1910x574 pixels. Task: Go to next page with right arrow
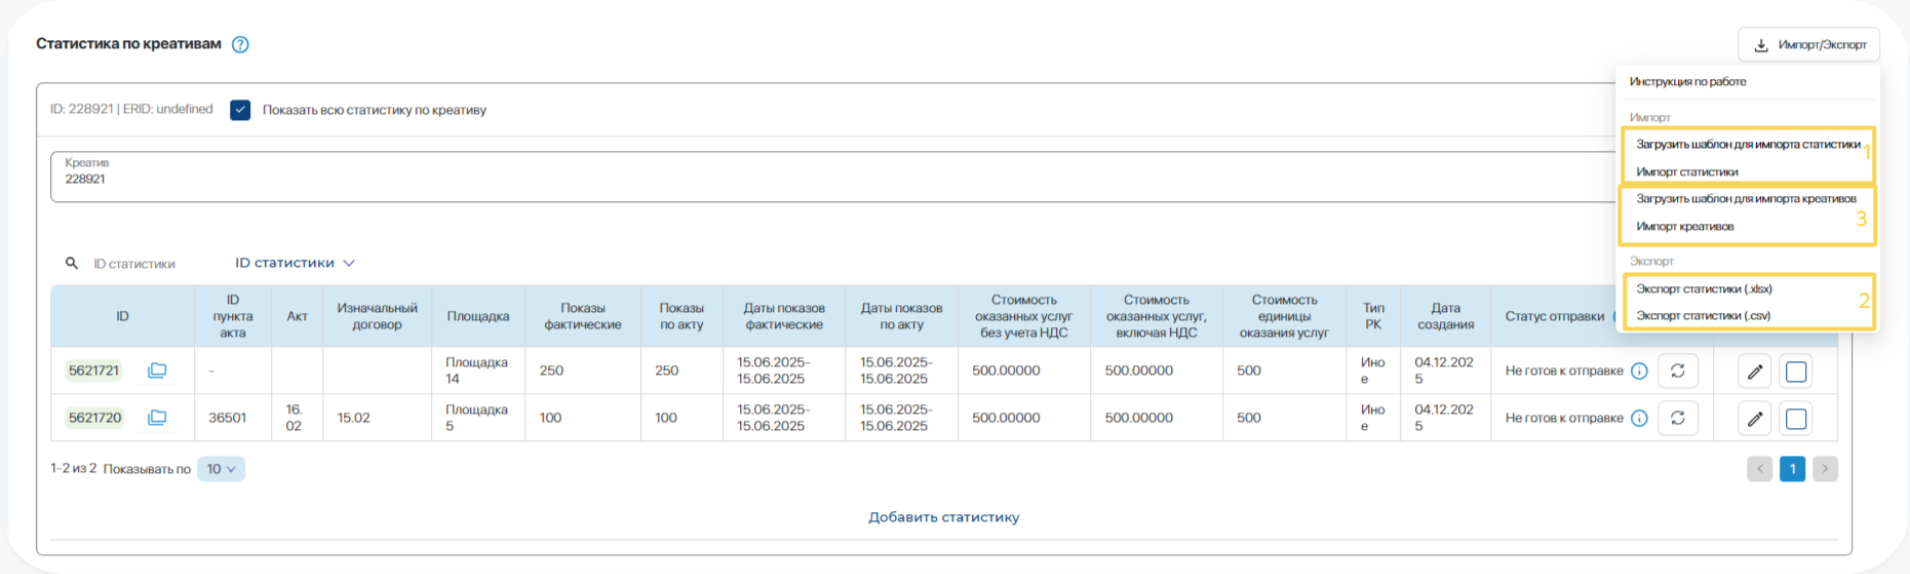(x=1825, y=469)
